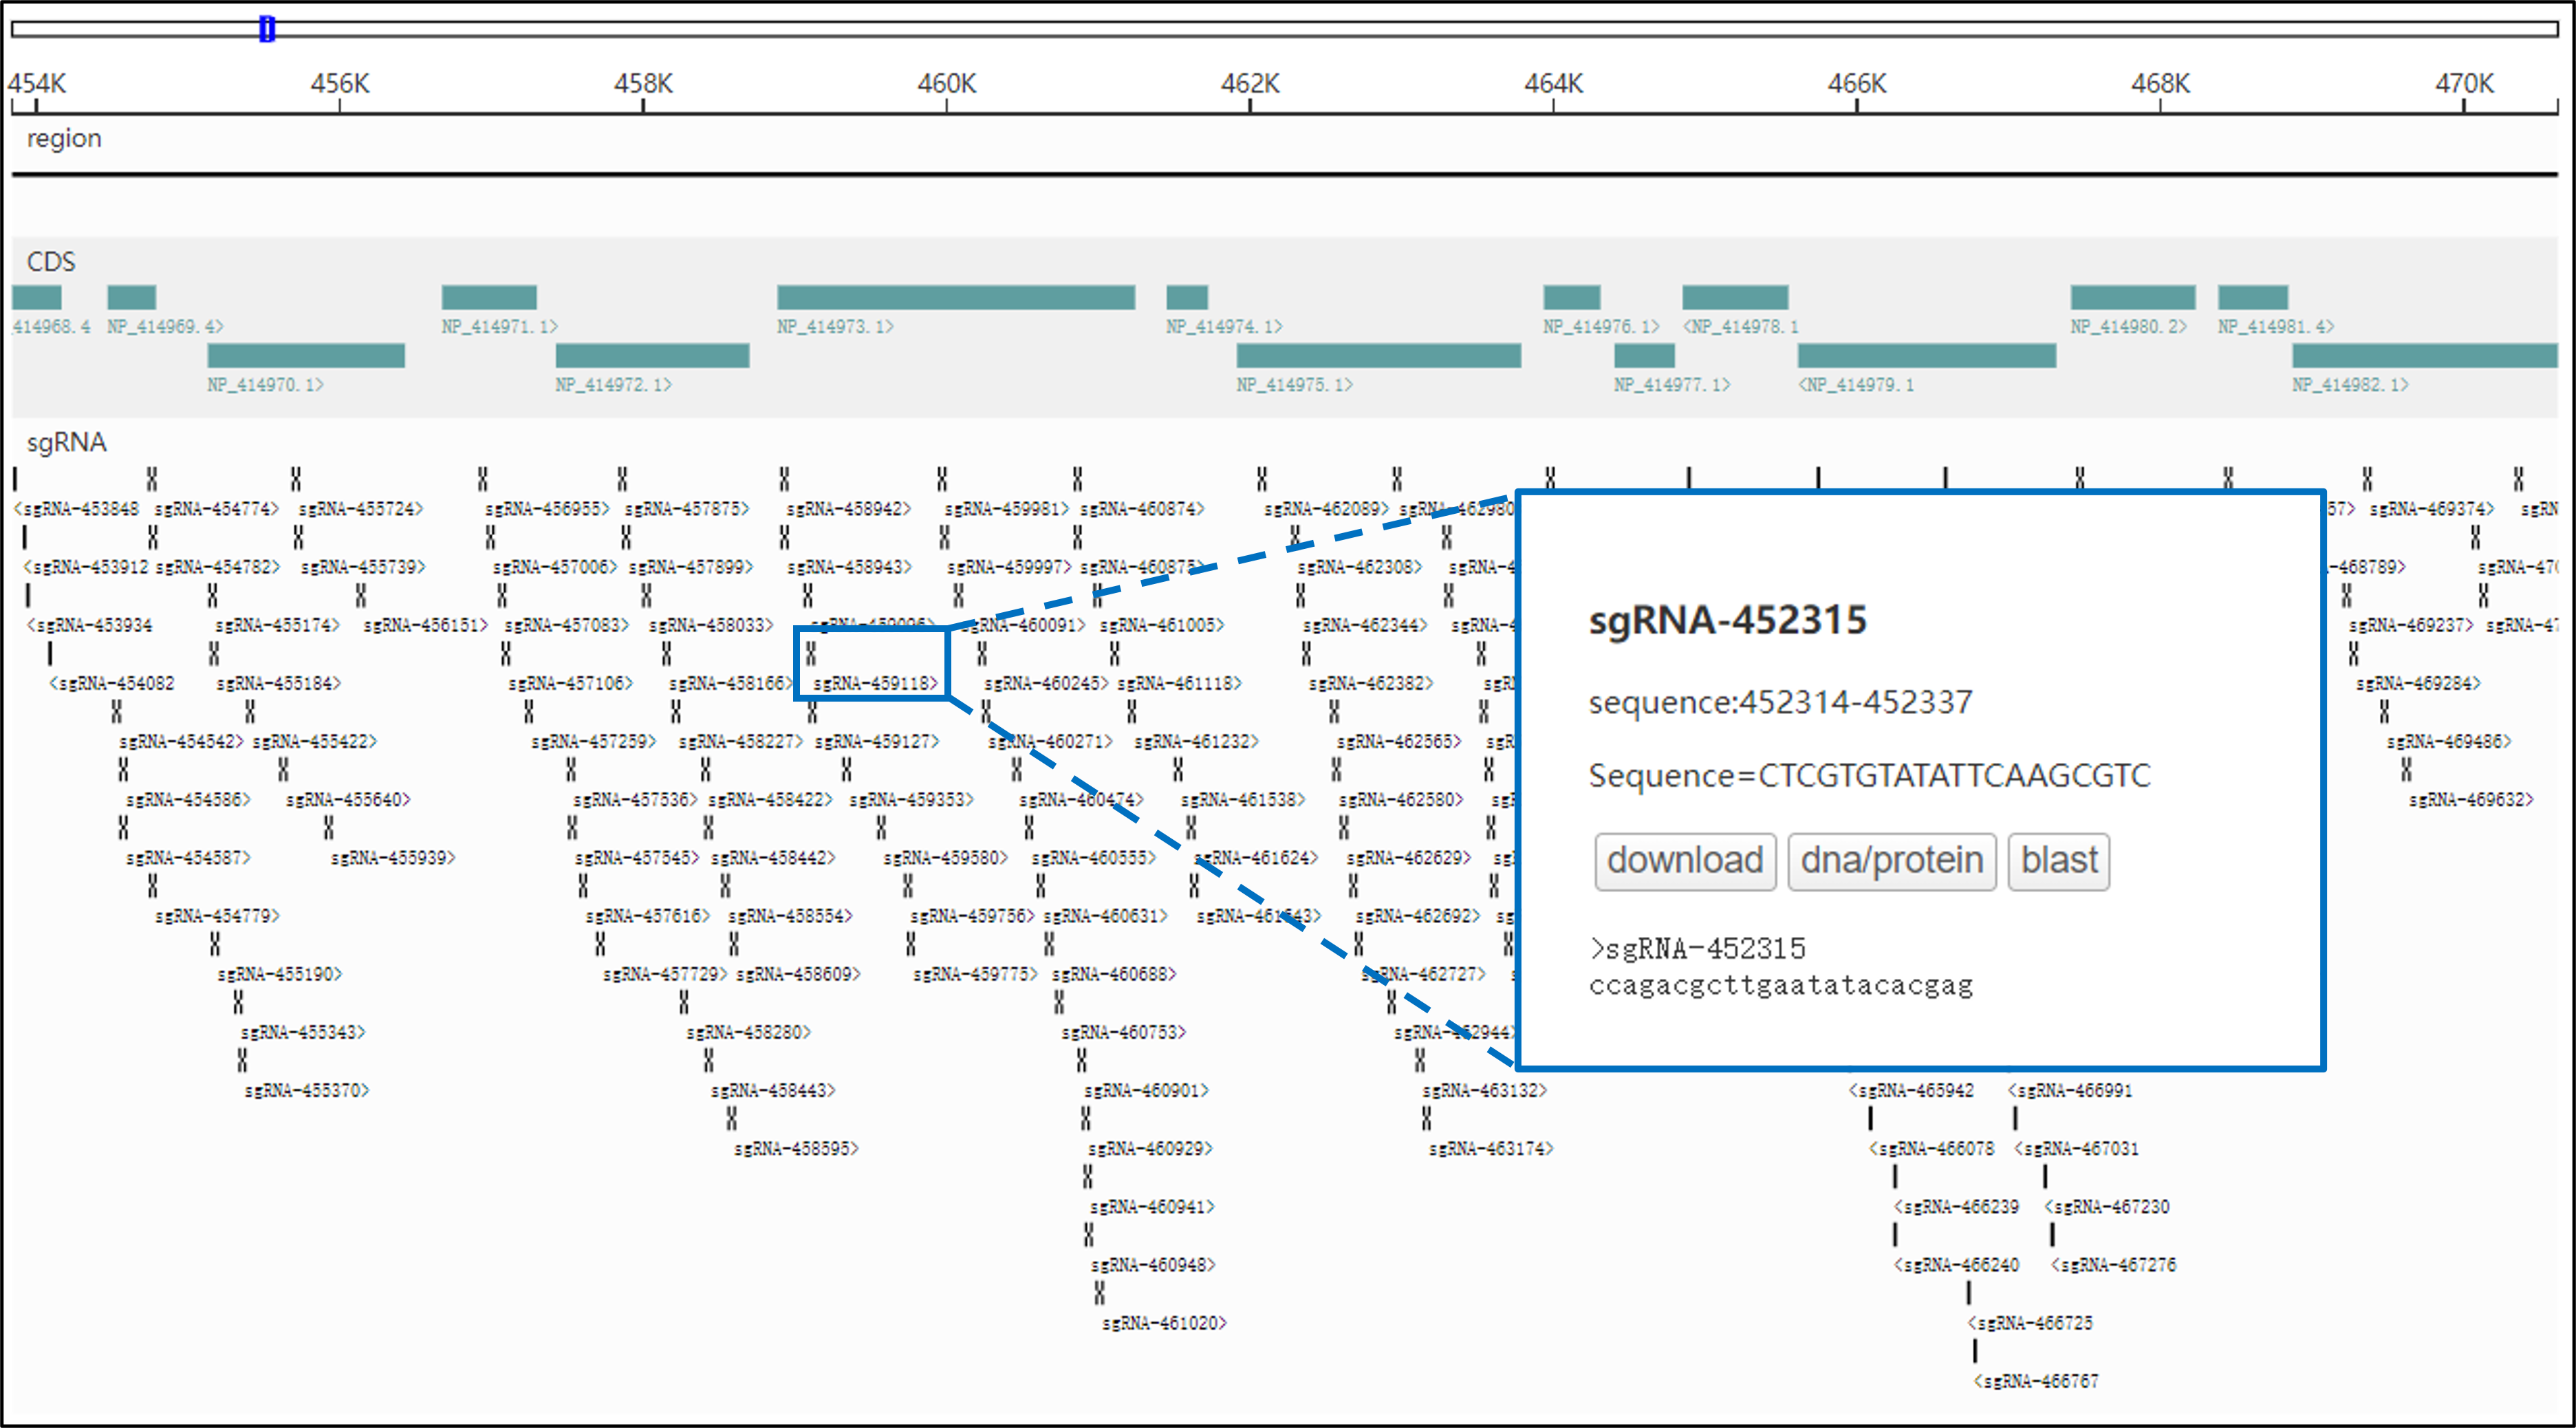Click the sgRNA-465942 label

[x=1911, y=1091]
